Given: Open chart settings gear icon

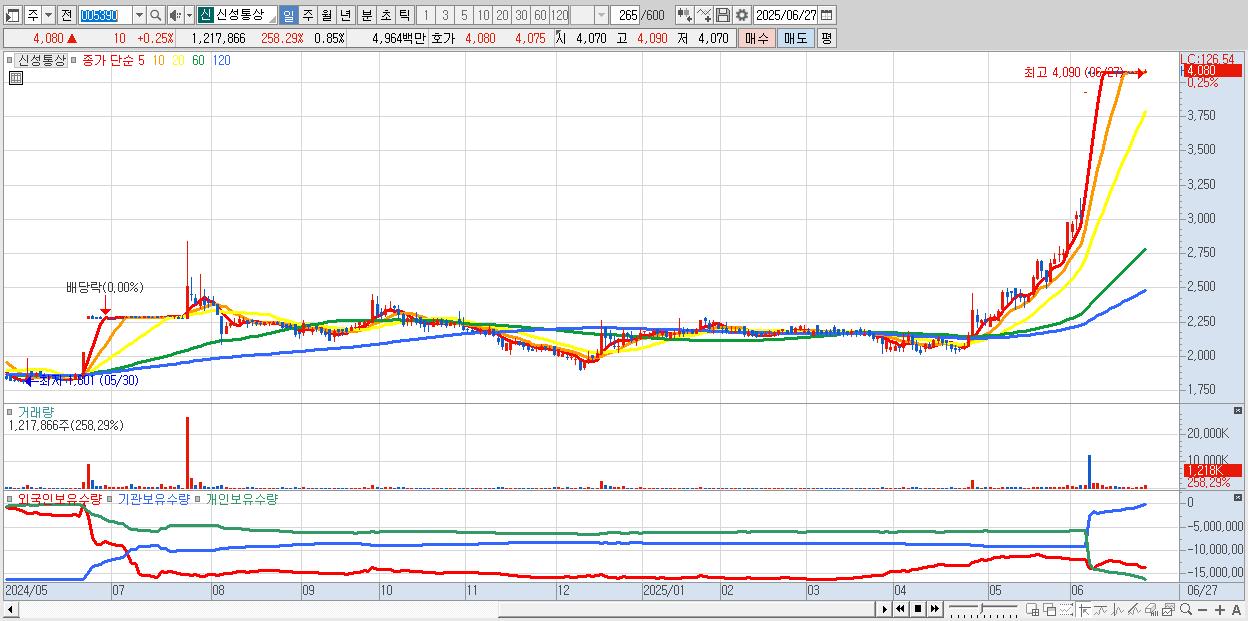Looking at the screenshot, I should (742, 15).
